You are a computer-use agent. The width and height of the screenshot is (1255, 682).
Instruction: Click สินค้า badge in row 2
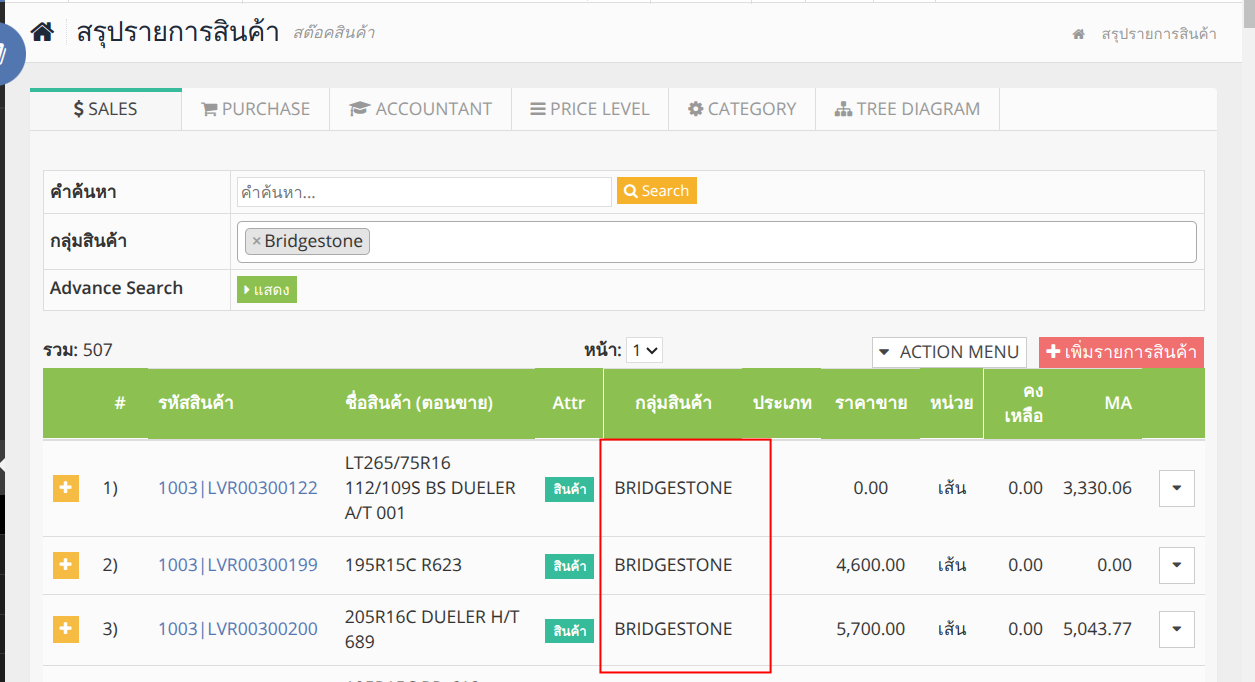coord(569,566)
